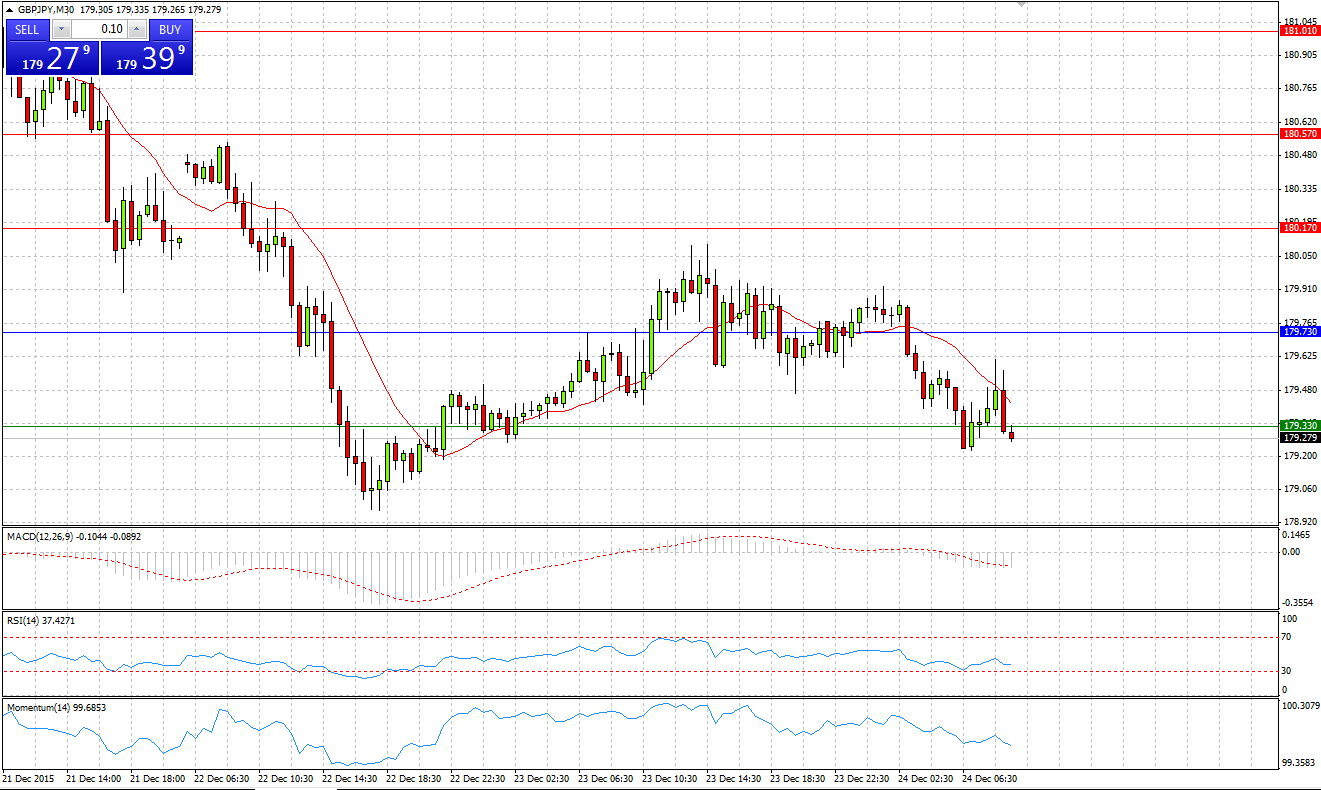
Task: Click the Momentum(14) 99.6853 indicator label
Action: [x=57, y=708]
